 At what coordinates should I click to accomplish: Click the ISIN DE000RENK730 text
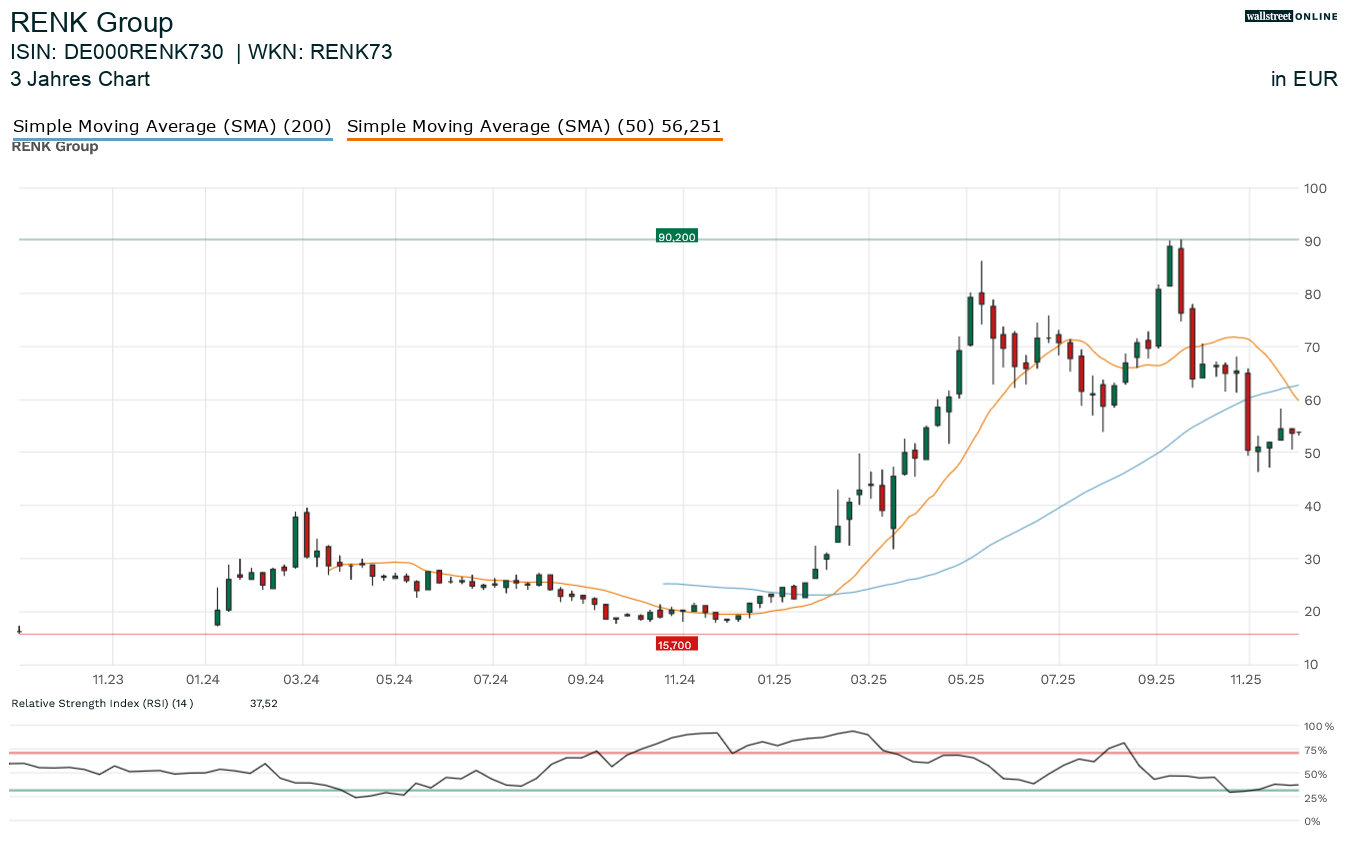117,52
